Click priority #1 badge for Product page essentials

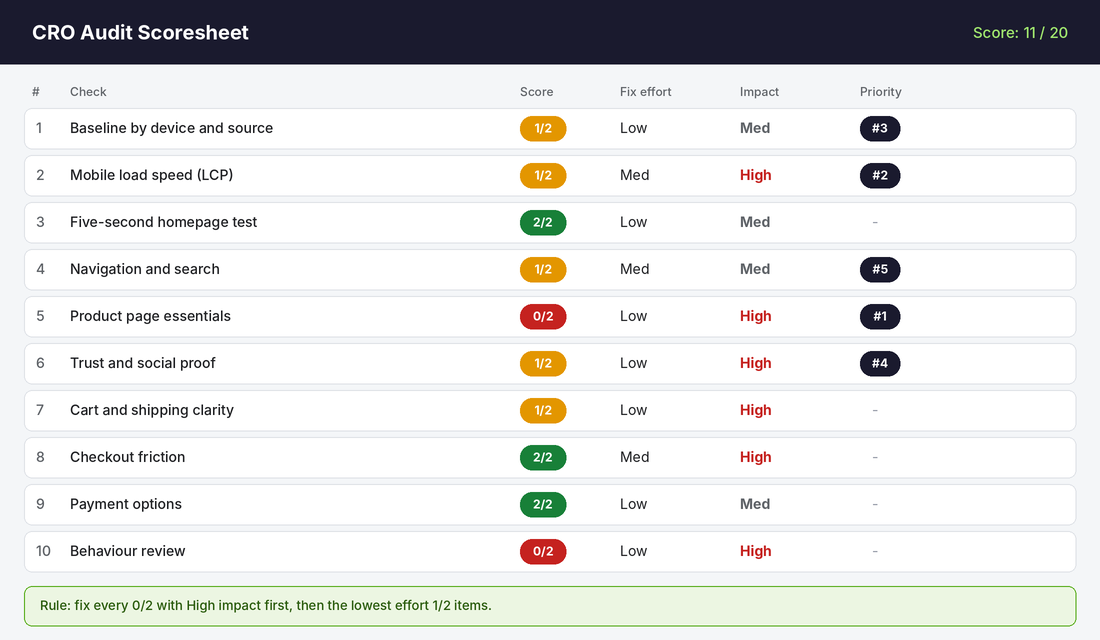click(x=880, y=316)
